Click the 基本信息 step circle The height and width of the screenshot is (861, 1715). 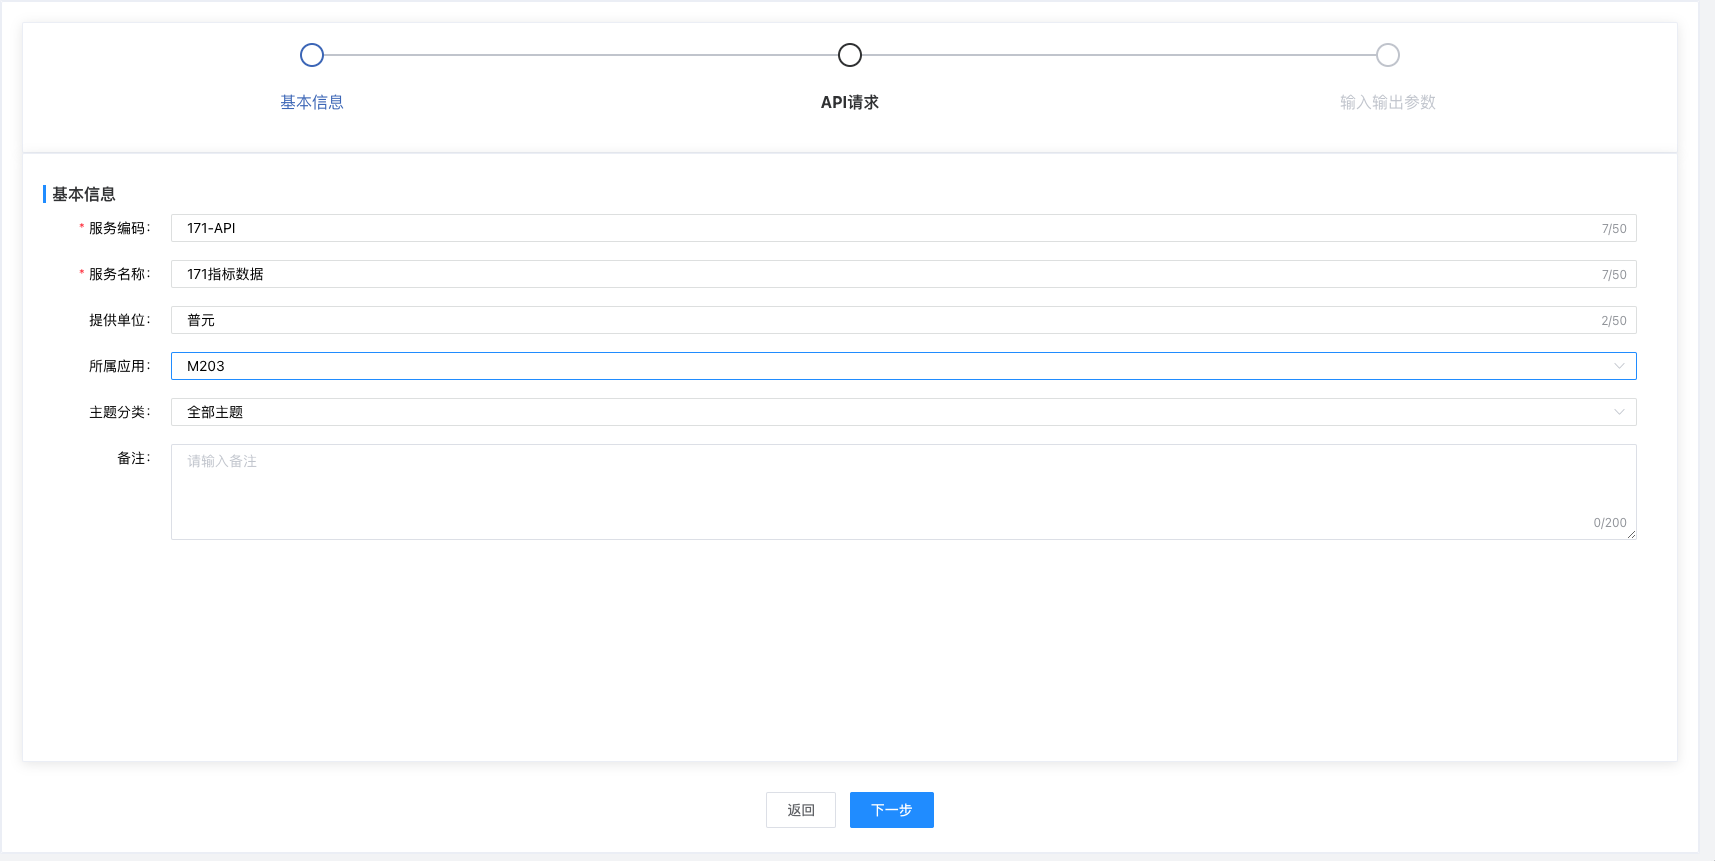(x=312, y=55)
